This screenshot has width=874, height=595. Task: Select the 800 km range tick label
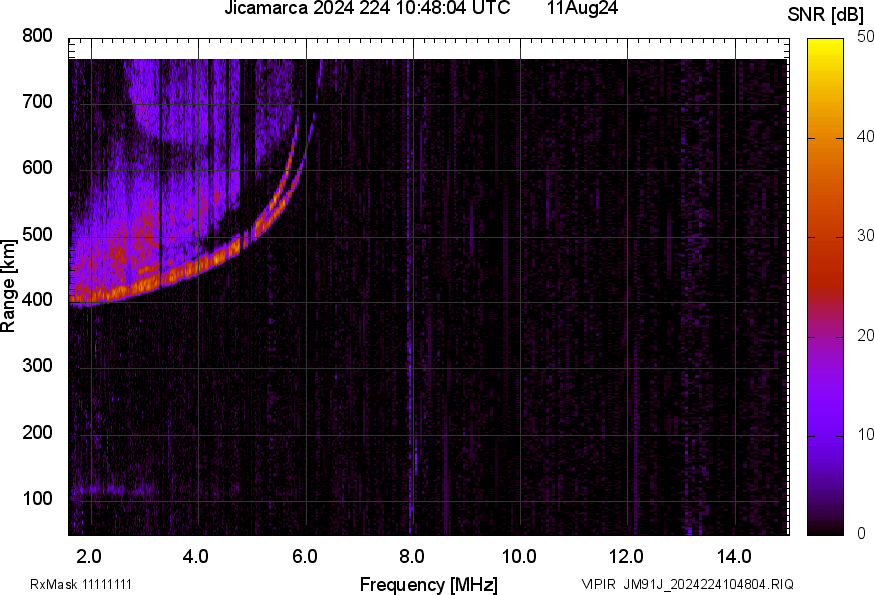[x=36, y=36]
